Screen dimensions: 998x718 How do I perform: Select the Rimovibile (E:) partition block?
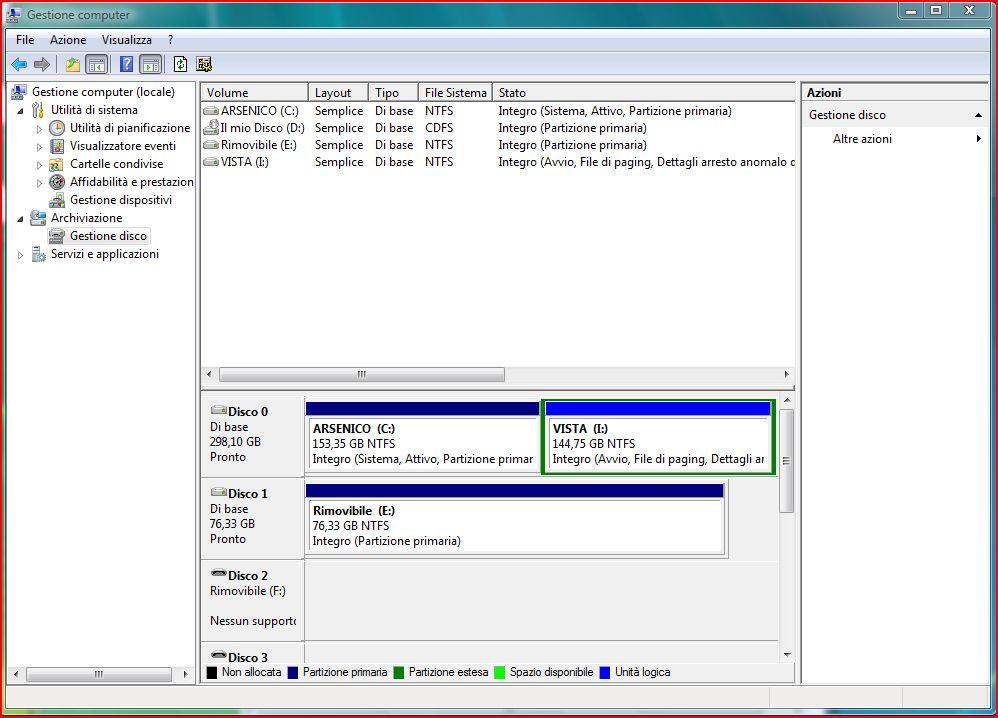pyautogui.click(x=515, y=519)
